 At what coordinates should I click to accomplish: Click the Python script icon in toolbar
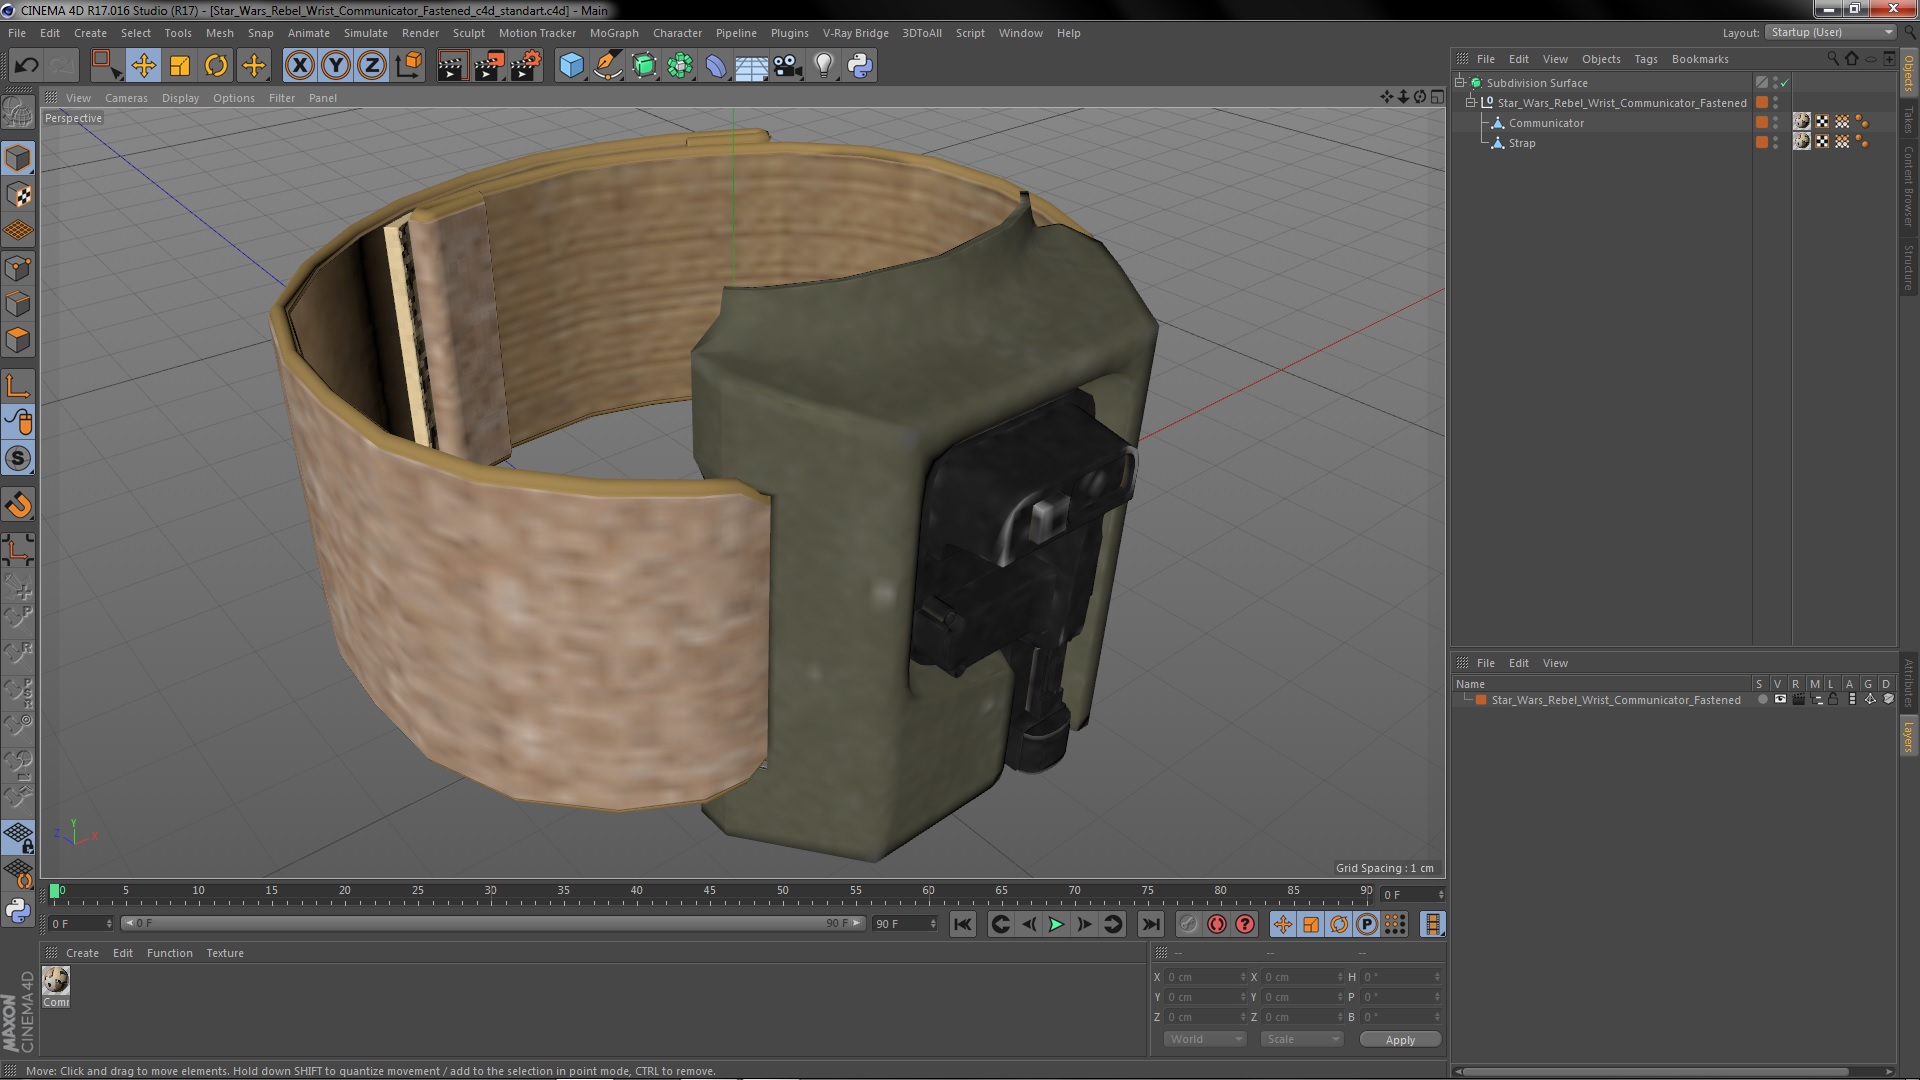point(860,66)
